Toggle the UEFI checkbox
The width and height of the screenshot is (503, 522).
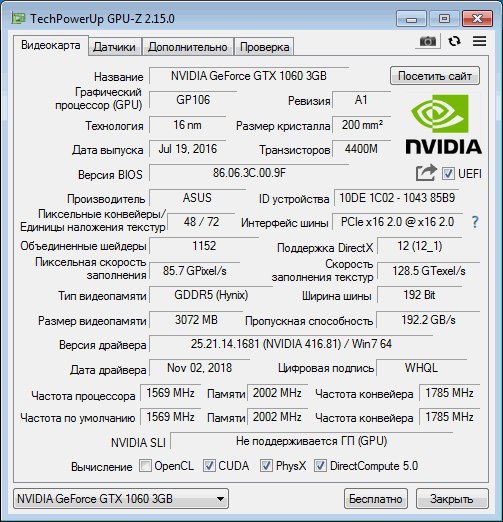(x=448, y=174)
